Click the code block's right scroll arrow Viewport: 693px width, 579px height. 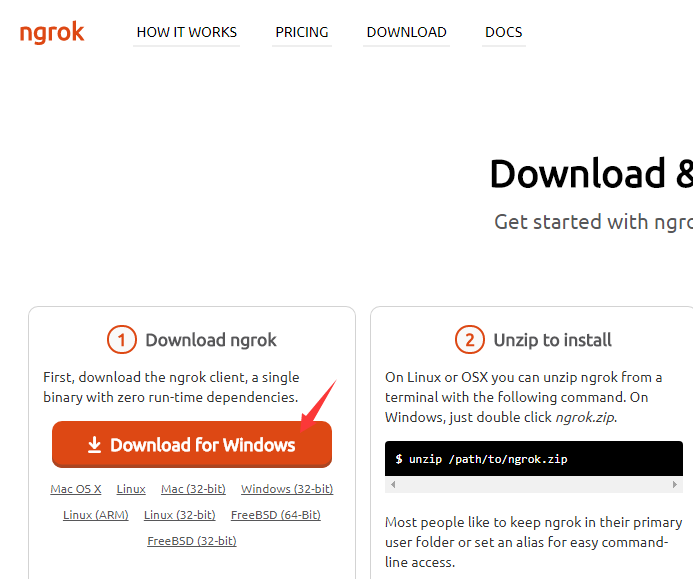(x=674, y=484)
